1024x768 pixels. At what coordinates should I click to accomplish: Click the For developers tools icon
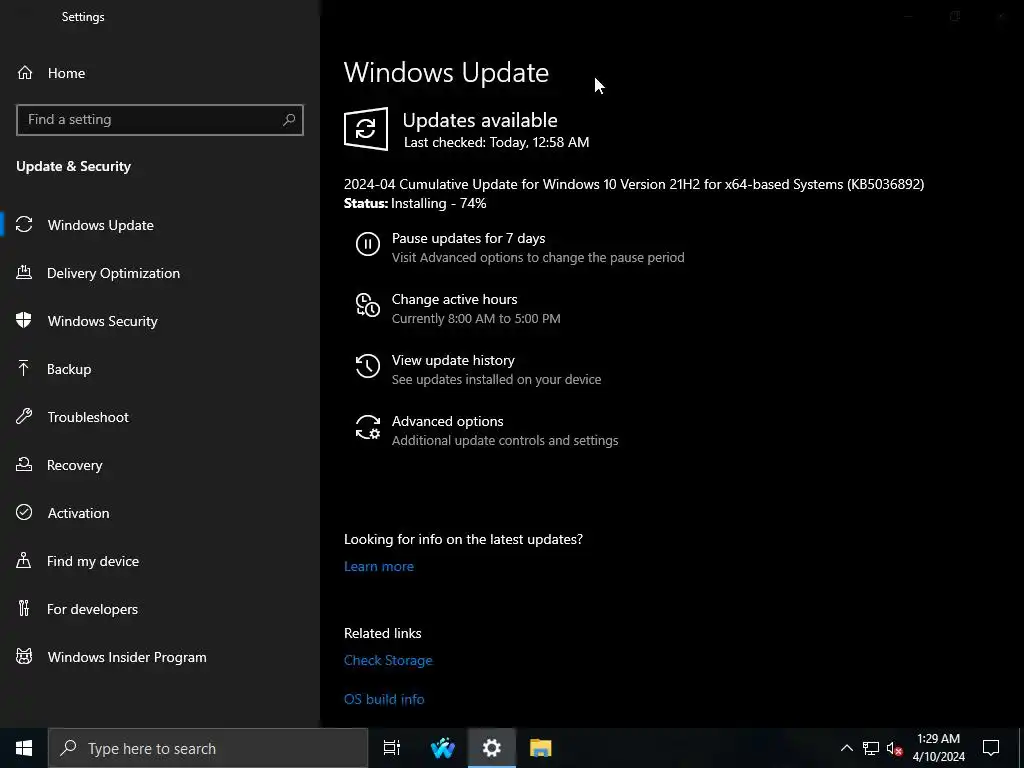[24, 609]
